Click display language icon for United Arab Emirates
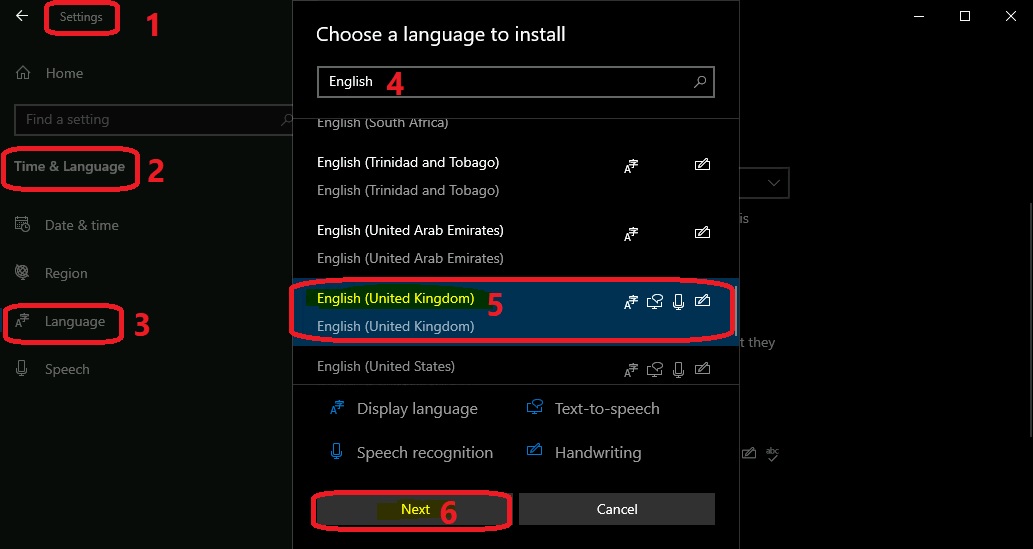 pyautogui.click(x=631, y=234)
